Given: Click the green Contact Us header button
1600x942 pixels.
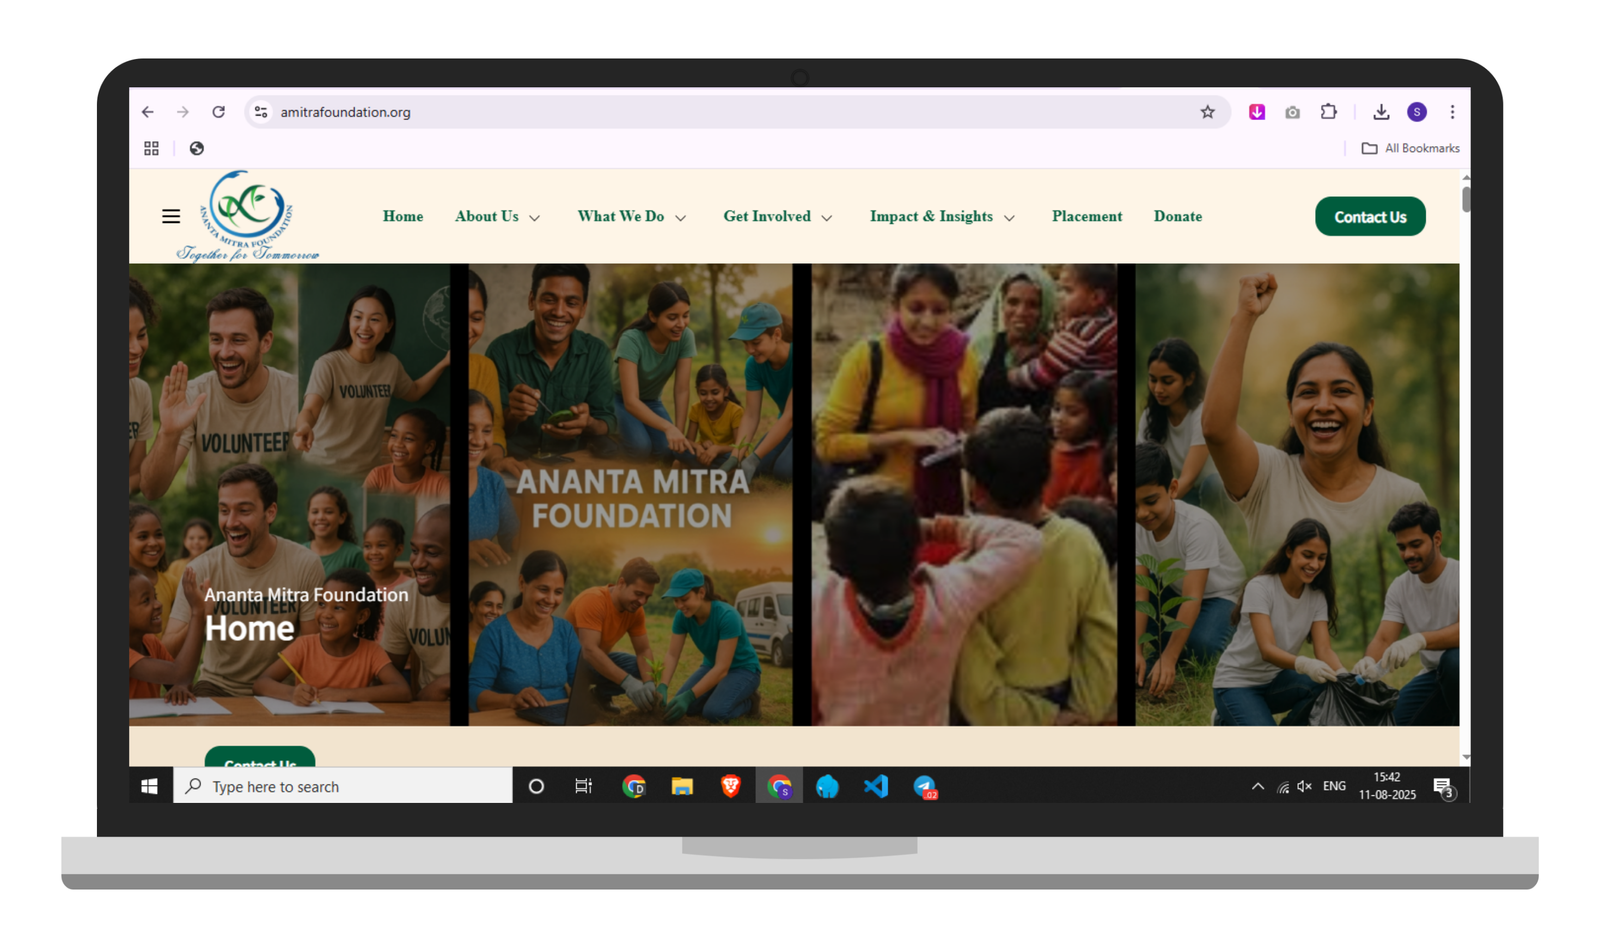Looking at the screenshot, I should [x=1369, y=217].
